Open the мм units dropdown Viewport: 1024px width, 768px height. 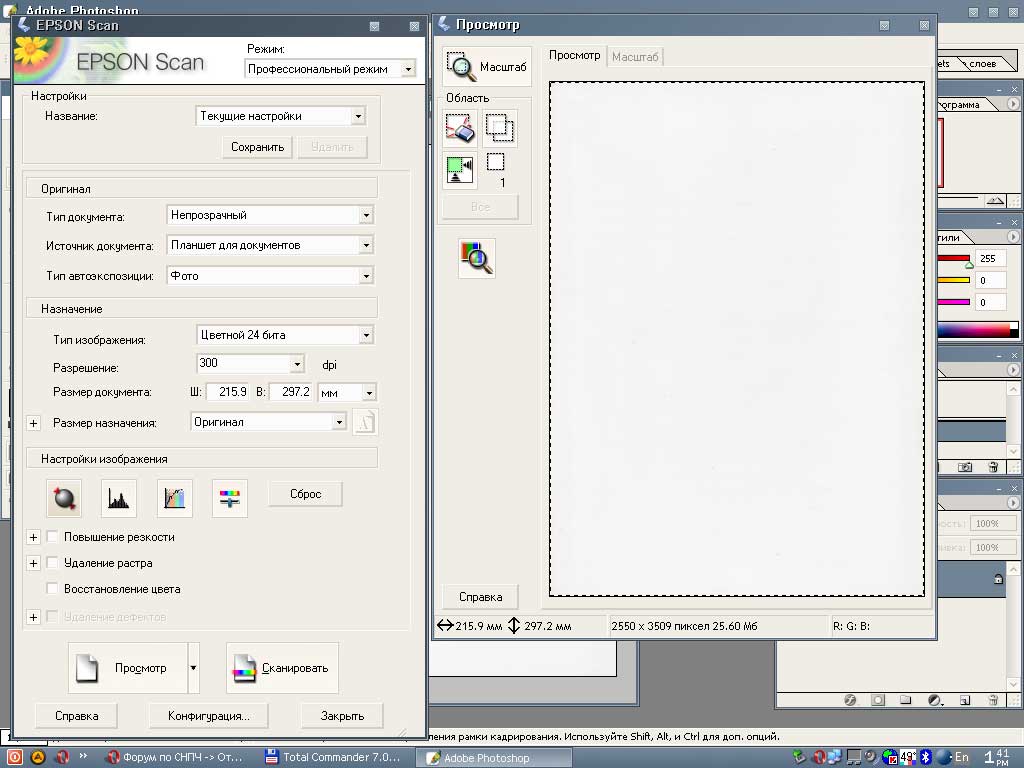(369, 392)
